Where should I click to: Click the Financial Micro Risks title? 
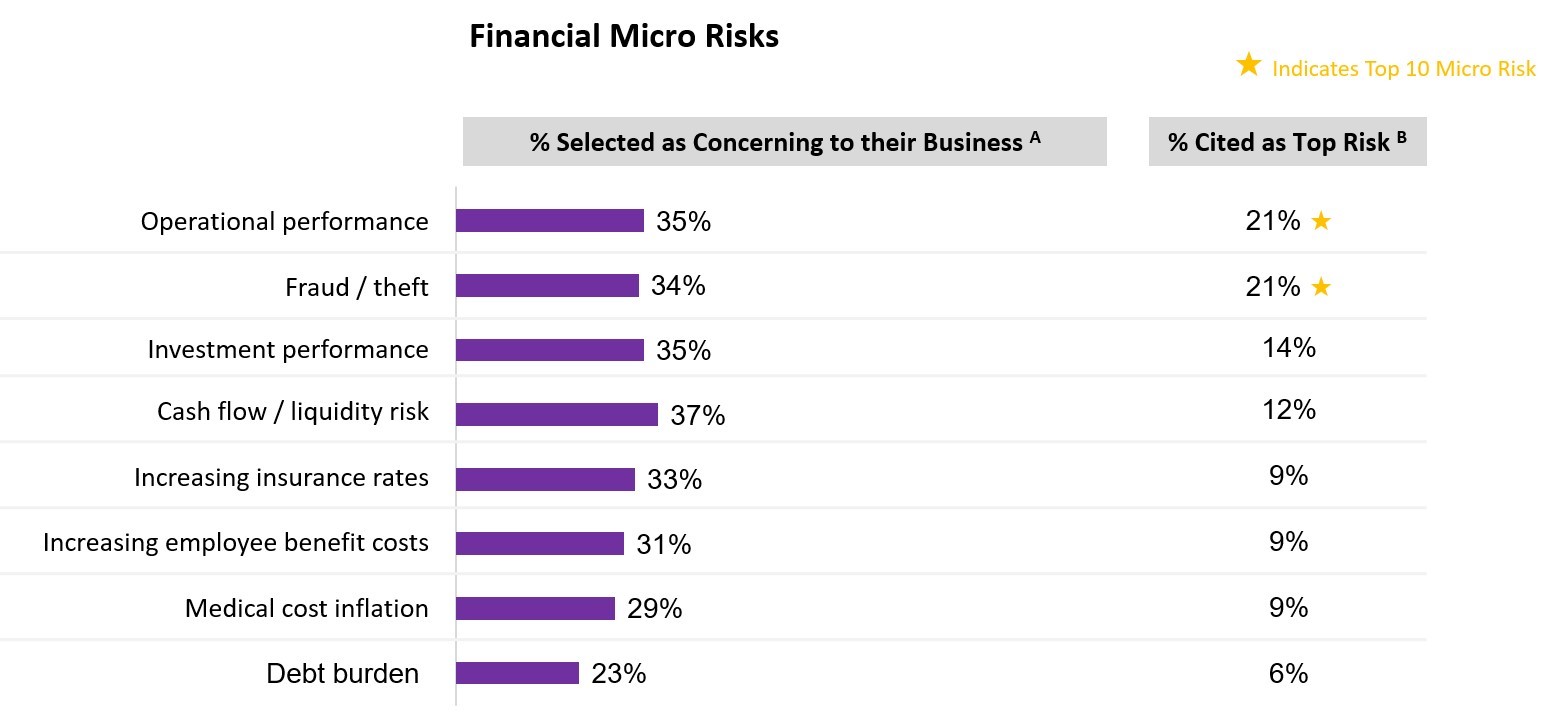coord(624,37)
